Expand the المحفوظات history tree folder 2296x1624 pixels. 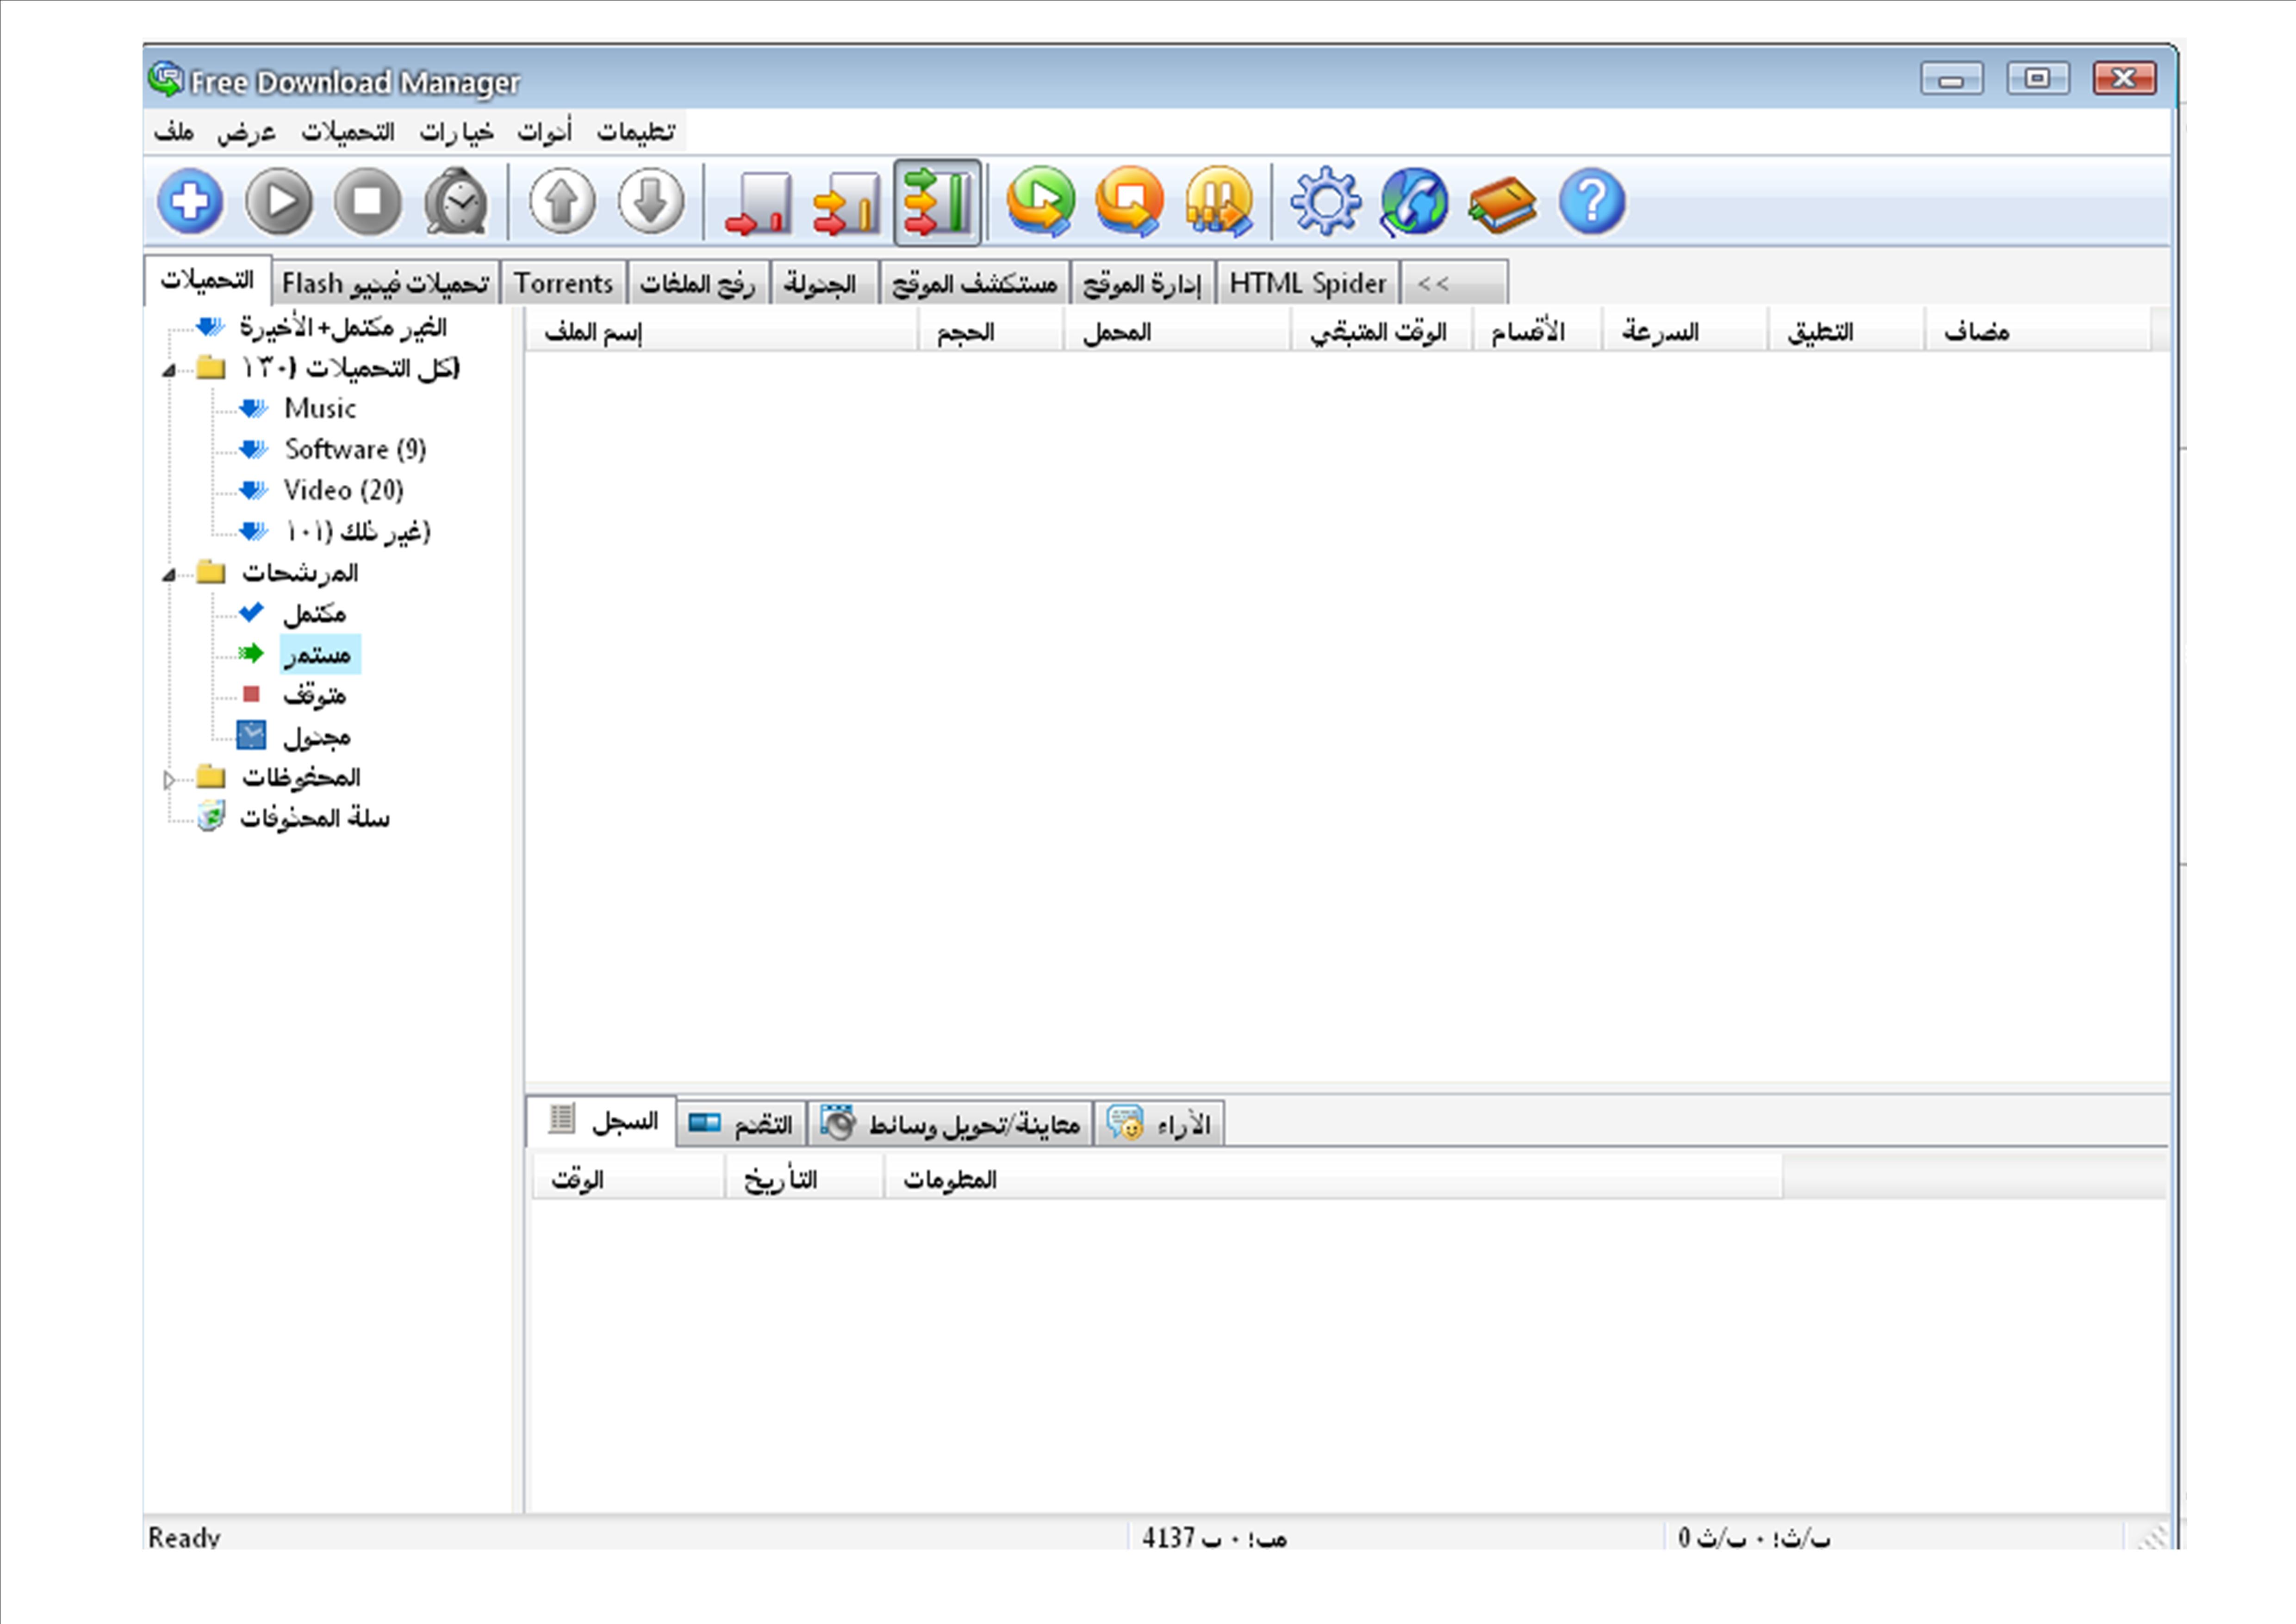tap(169, 780)
